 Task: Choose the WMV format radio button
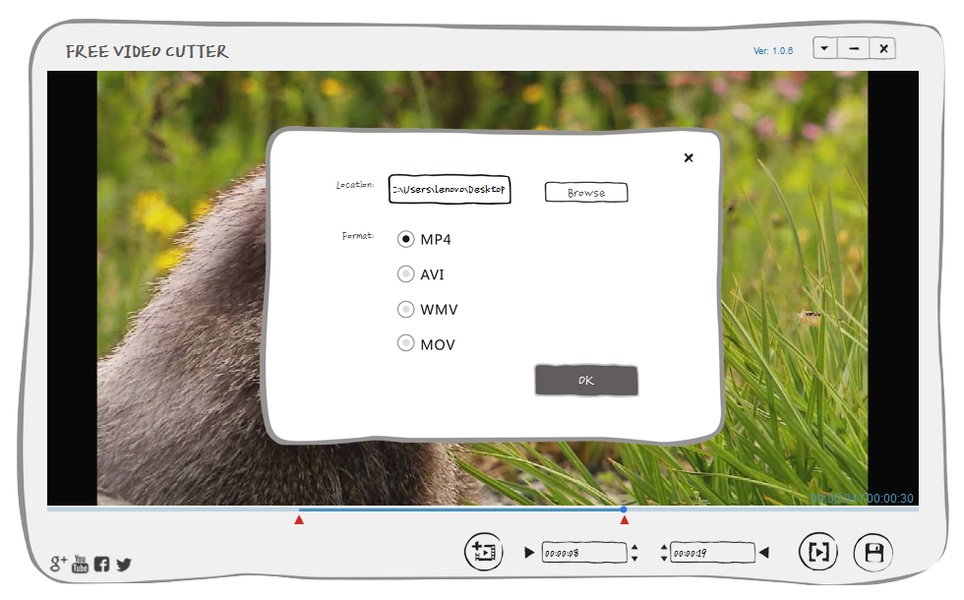click(x=406, y=309)
